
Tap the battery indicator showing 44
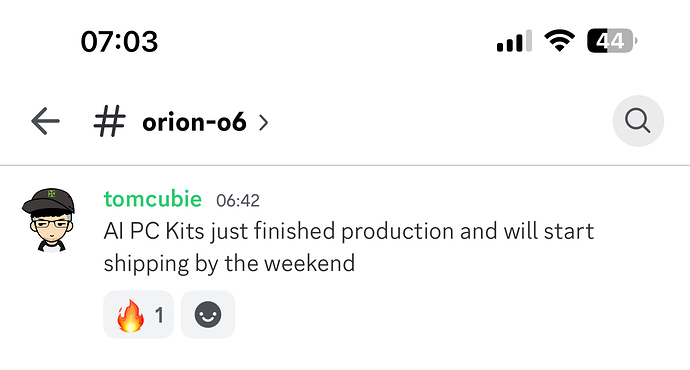(612, 41)
